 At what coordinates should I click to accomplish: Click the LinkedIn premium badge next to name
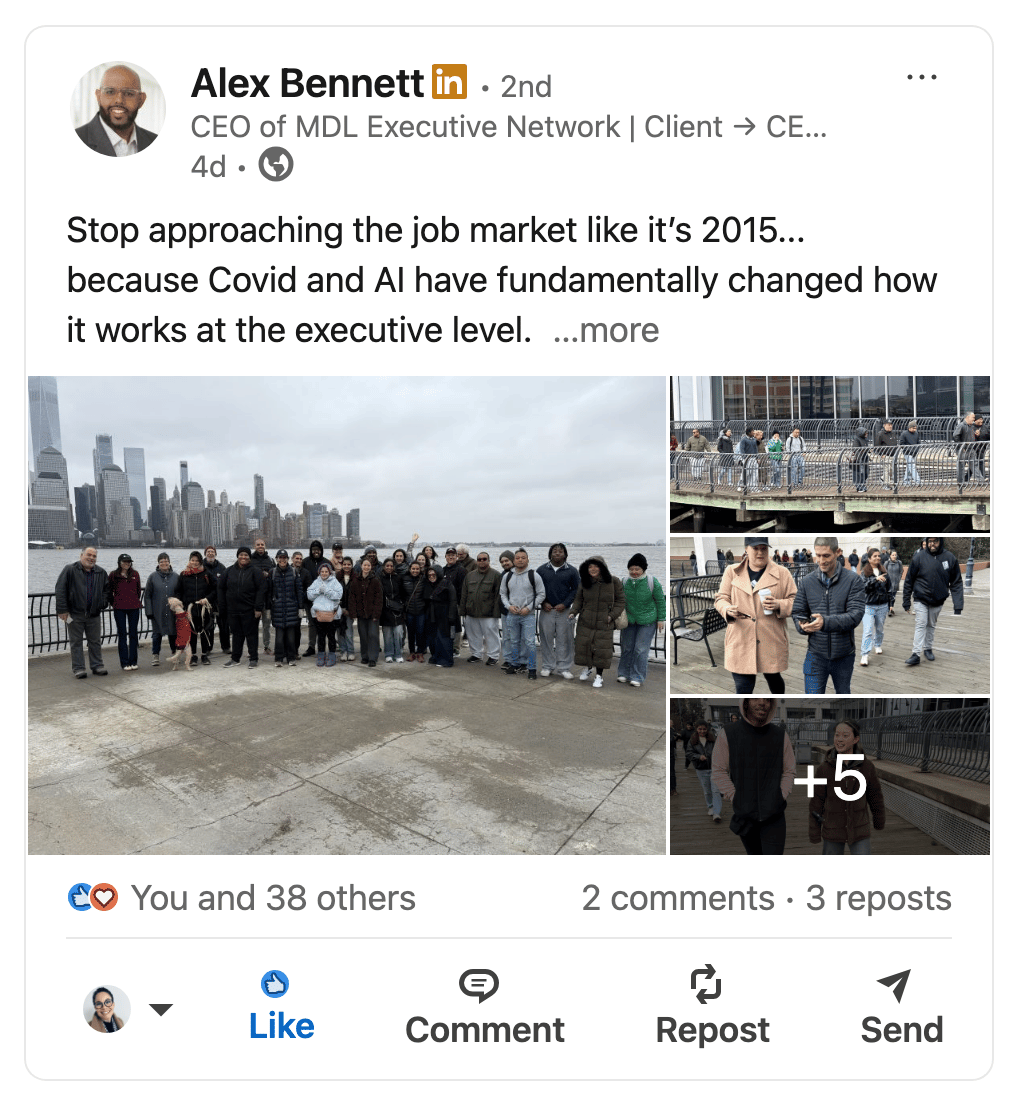[x=450, y=82]
